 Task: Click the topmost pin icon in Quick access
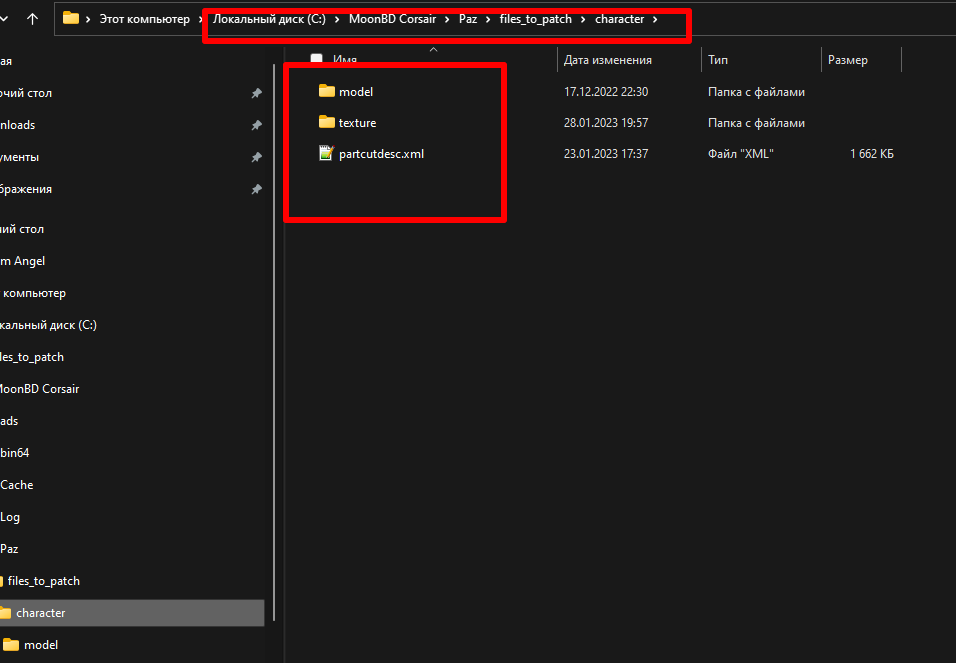pos(257,93)
